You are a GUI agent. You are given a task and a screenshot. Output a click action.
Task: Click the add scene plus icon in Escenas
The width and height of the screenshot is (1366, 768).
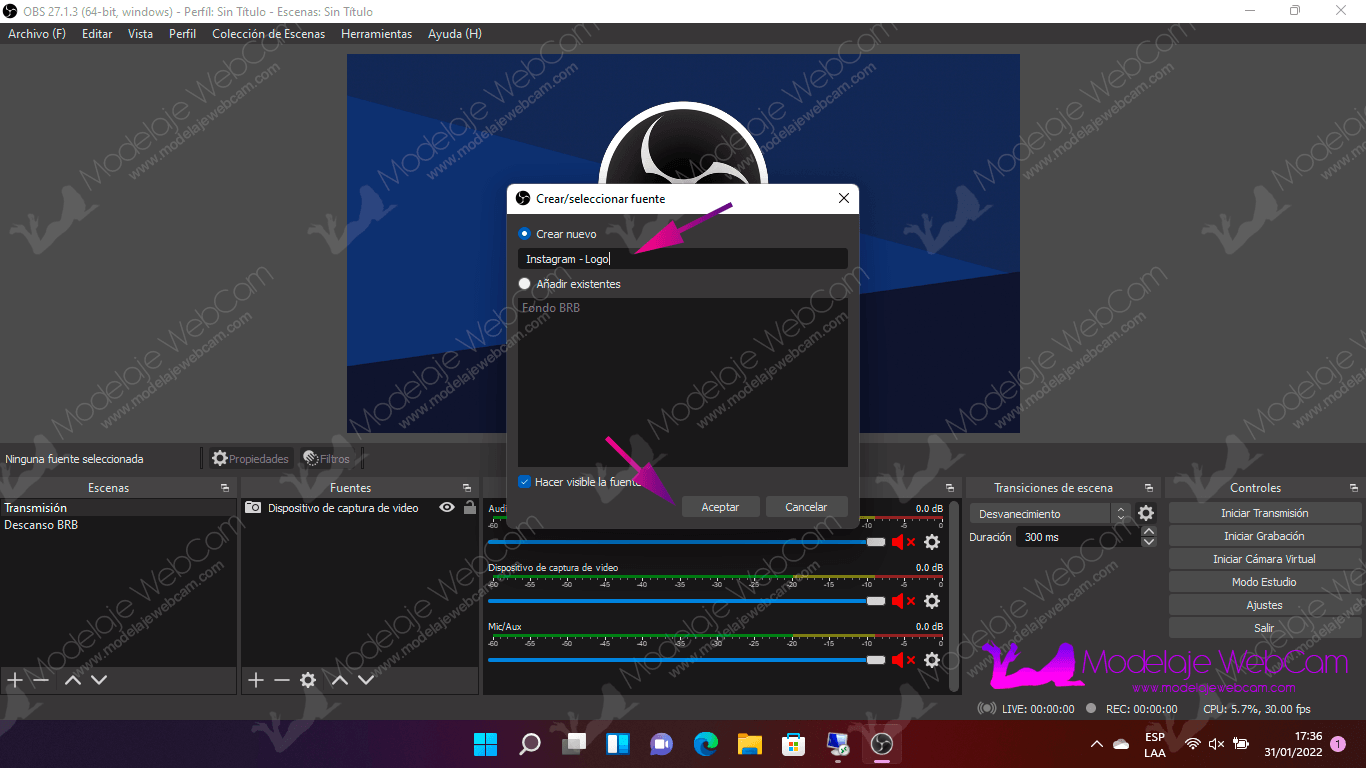point(15,680)
